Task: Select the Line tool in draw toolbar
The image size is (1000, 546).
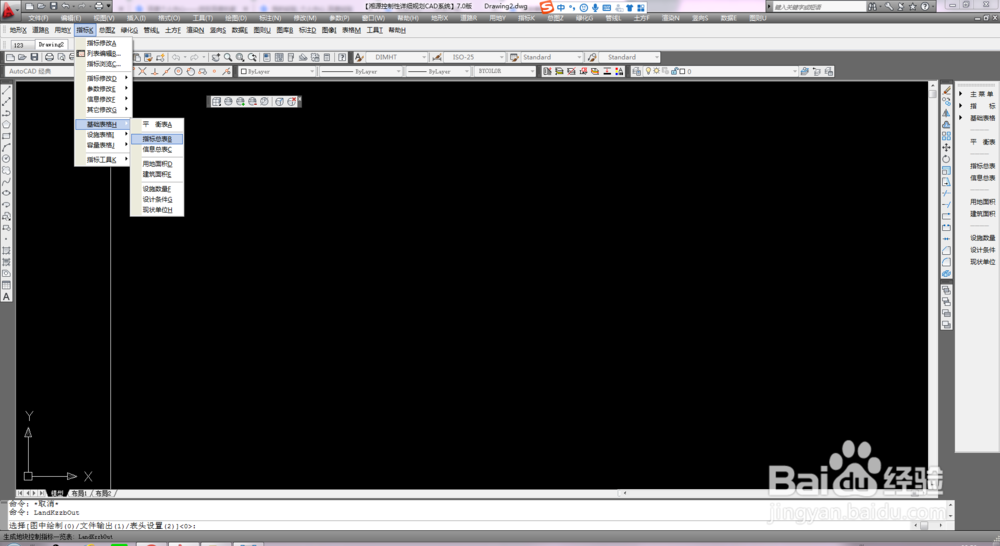Action: [6, 90]
